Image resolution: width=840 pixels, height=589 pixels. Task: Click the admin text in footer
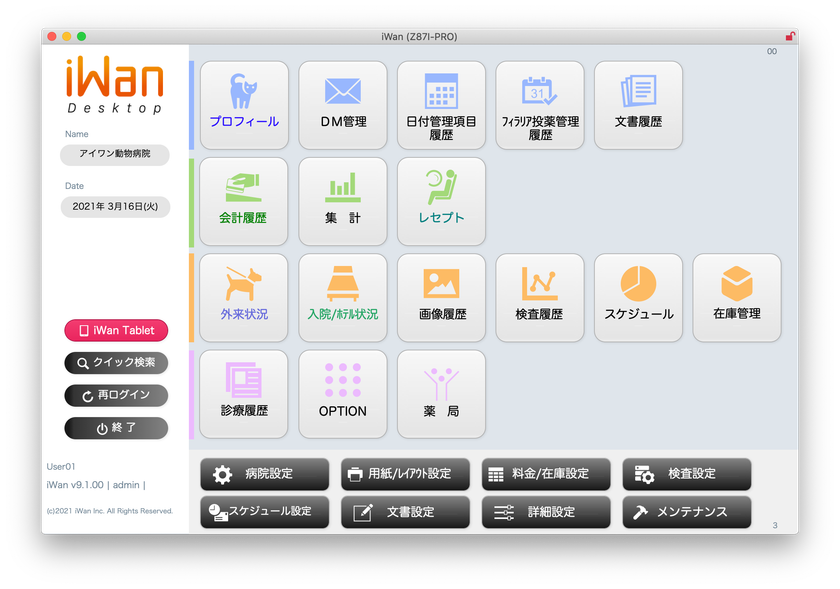tap(126, 485)
